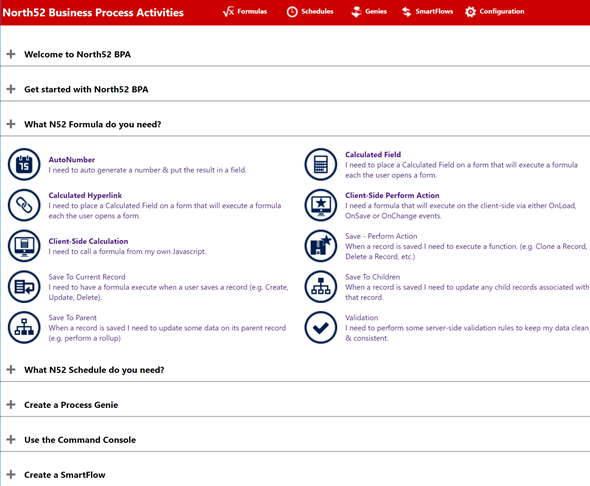590x486 pixels.
Task: Click the Client-Side Perform Action star icon
Action: click(321, 205)
